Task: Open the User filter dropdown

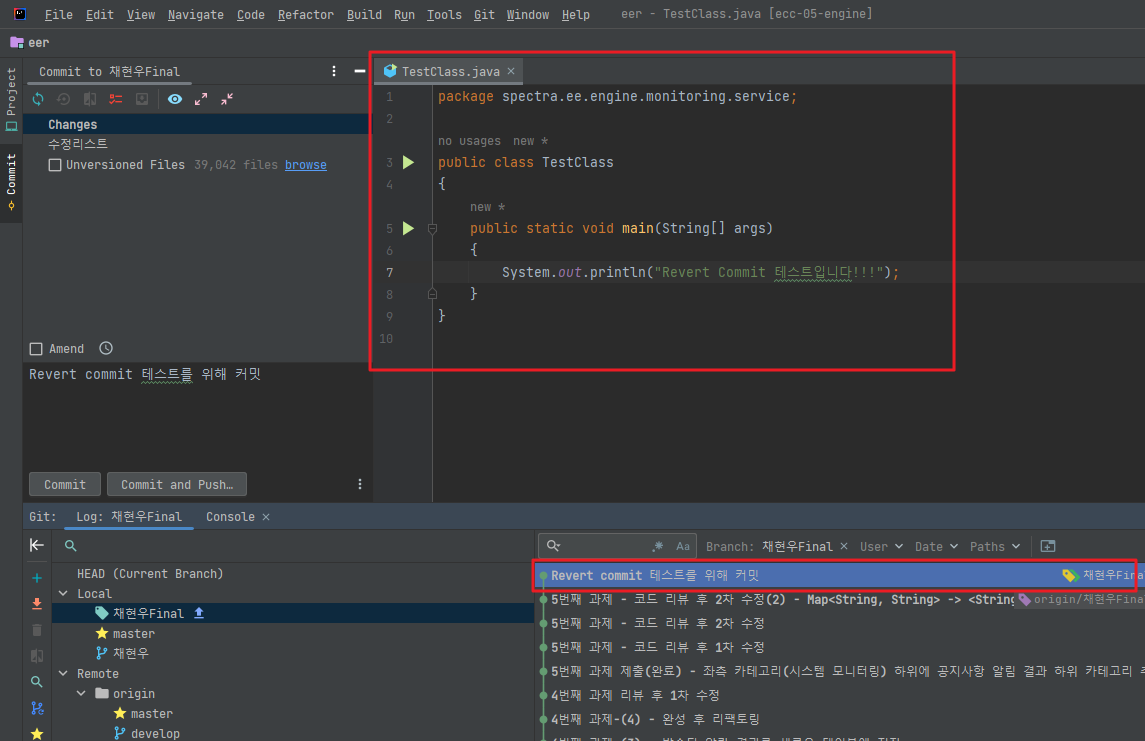Action: [880, 546]
